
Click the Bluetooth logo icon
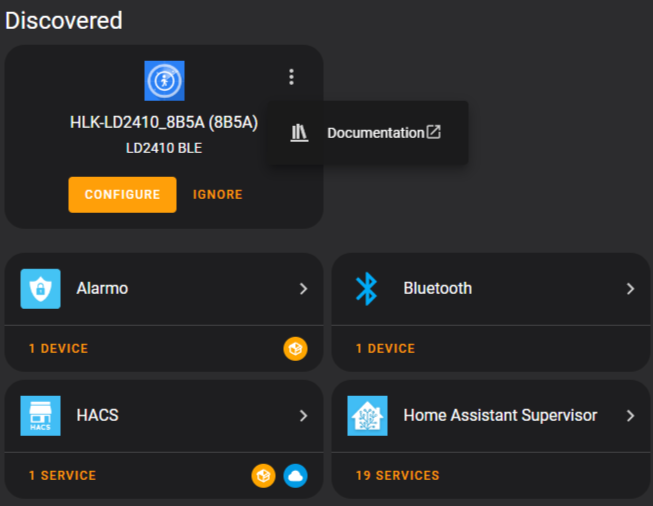(x=366, y=289)
